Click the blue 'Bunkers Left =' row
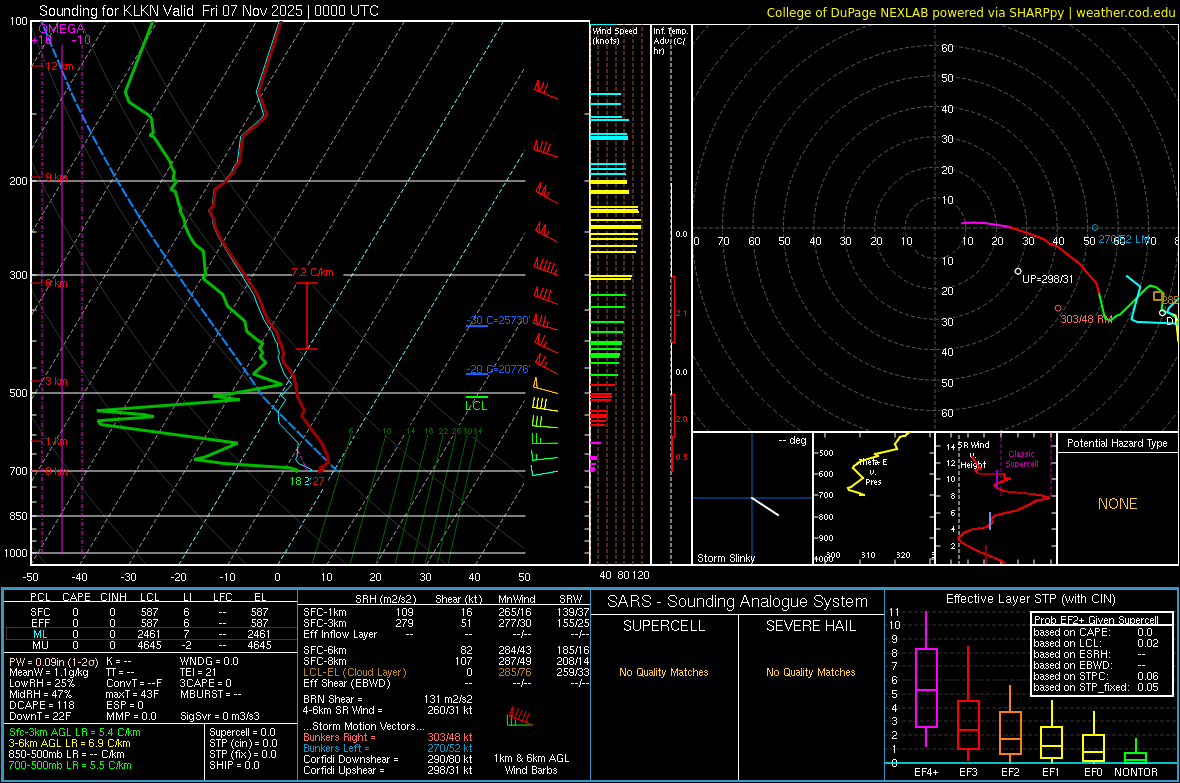1180x783 pixels. 388,748
